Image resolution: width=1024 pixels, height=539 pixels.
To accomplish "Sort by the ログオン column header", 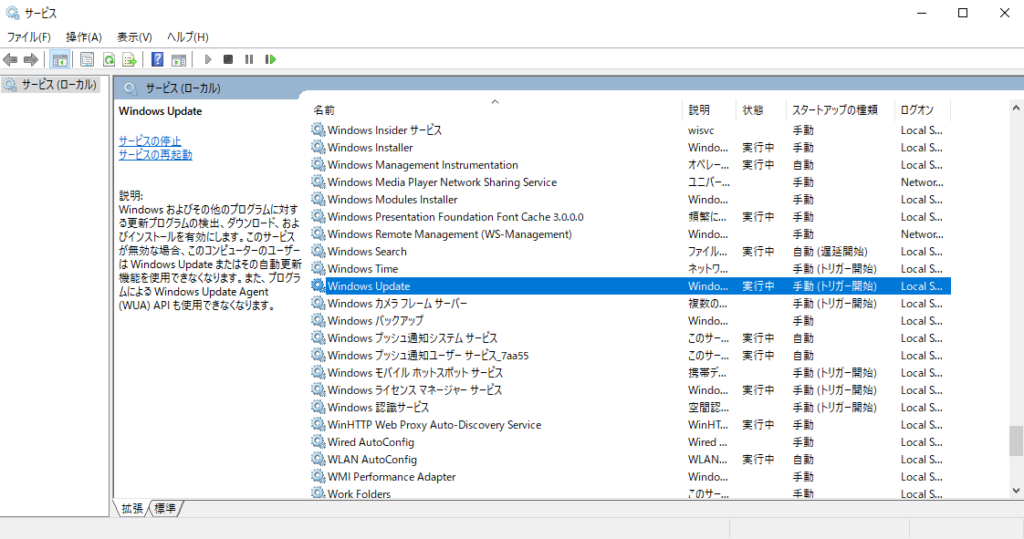I will tap(923, 110).
